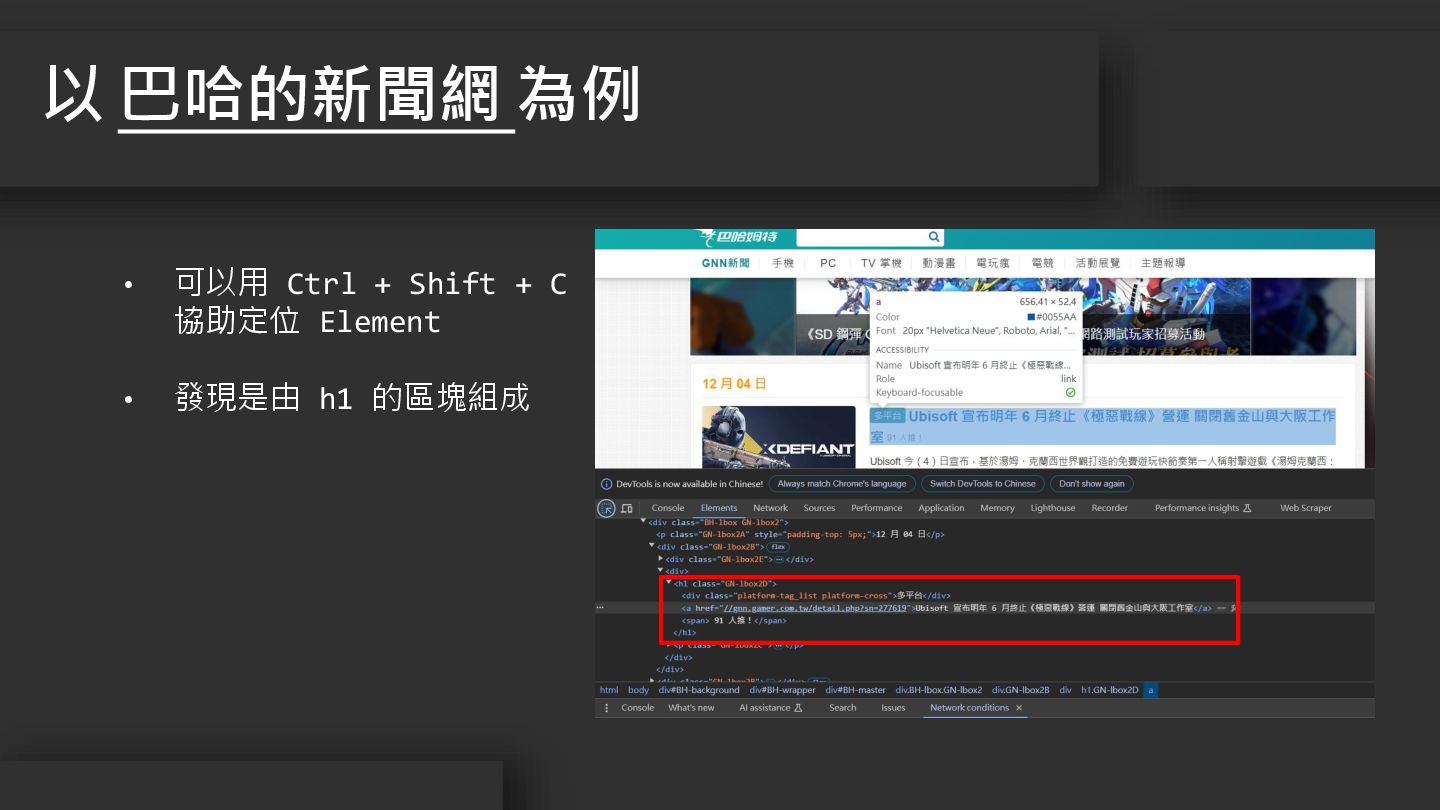Screen dimensions: 1440x810
Task: Click the flex badge beside GN-lbox2B
Action: (x=778, y=547)
